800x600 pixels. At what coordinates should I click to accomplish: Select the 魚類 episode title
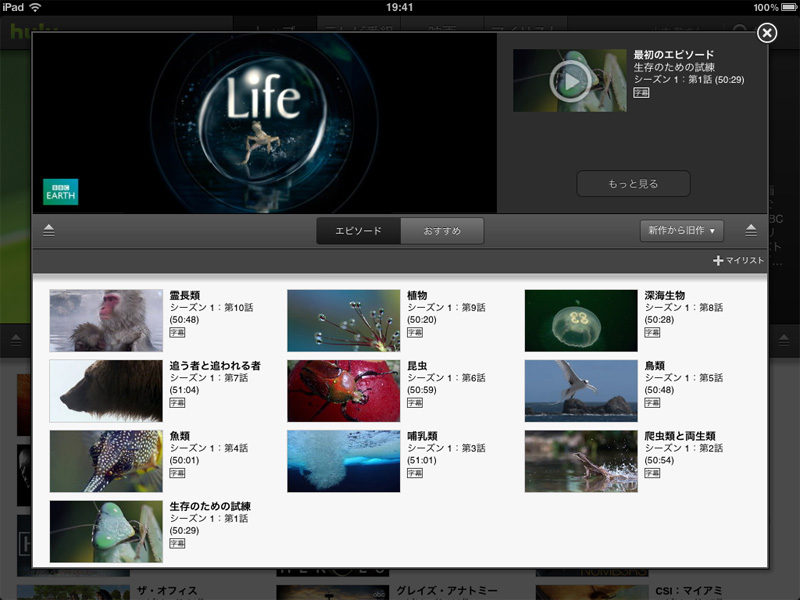coord(180,436)
